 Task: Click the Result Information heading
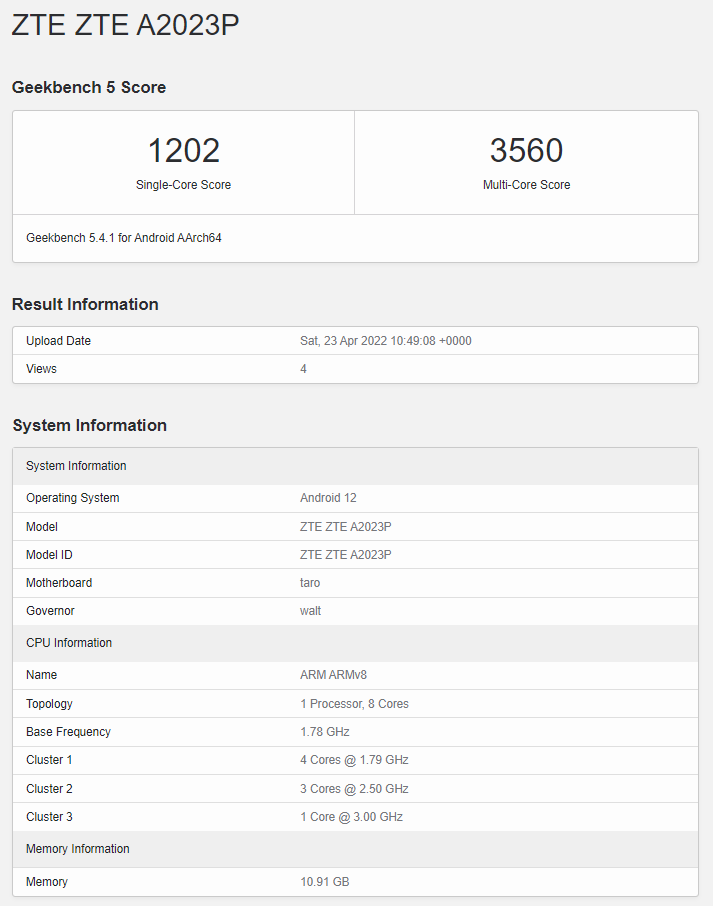(x=85, y=304)
